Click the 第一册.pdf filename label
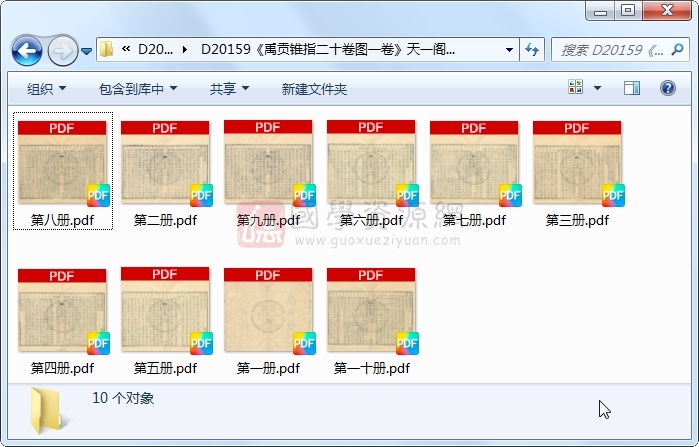699x447 pixels. coord(268,368)
